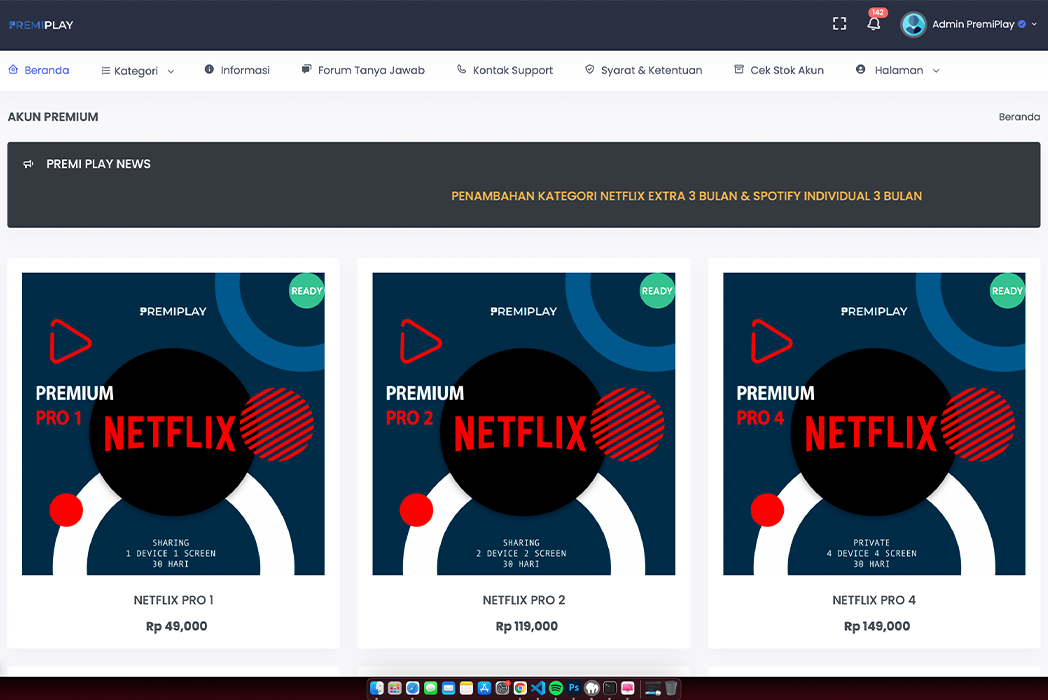
Task: Click the Syarat & Ketentuan shield icon
Action: (590, 70)
